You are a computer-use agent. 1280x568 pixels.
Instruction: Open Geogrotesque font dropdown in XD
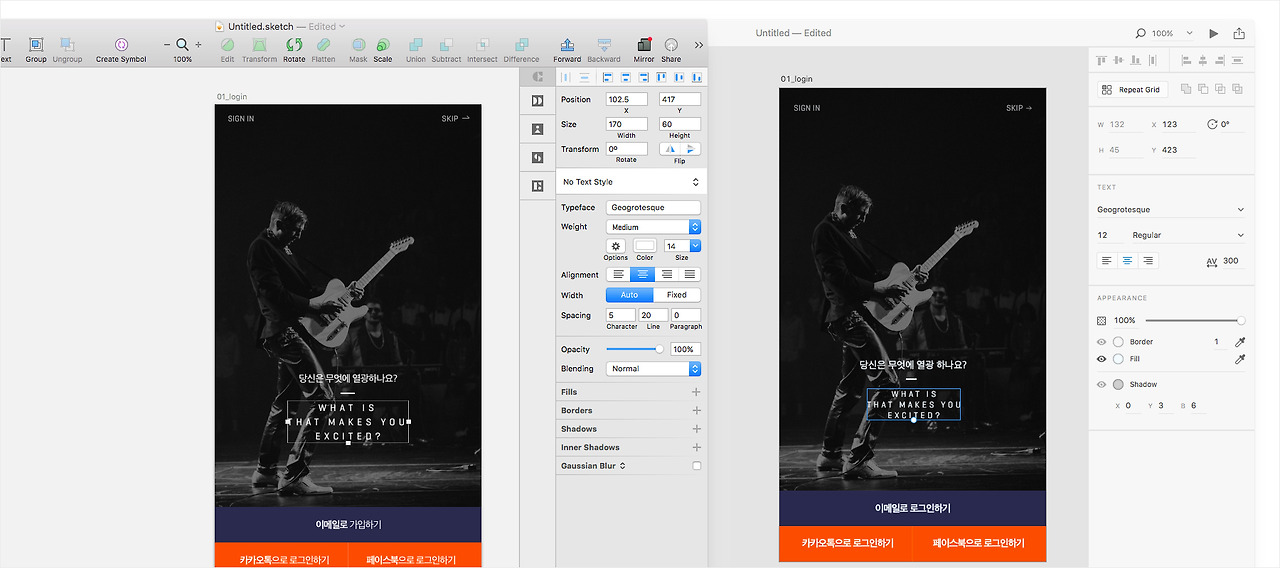[x=1170, y=210]
